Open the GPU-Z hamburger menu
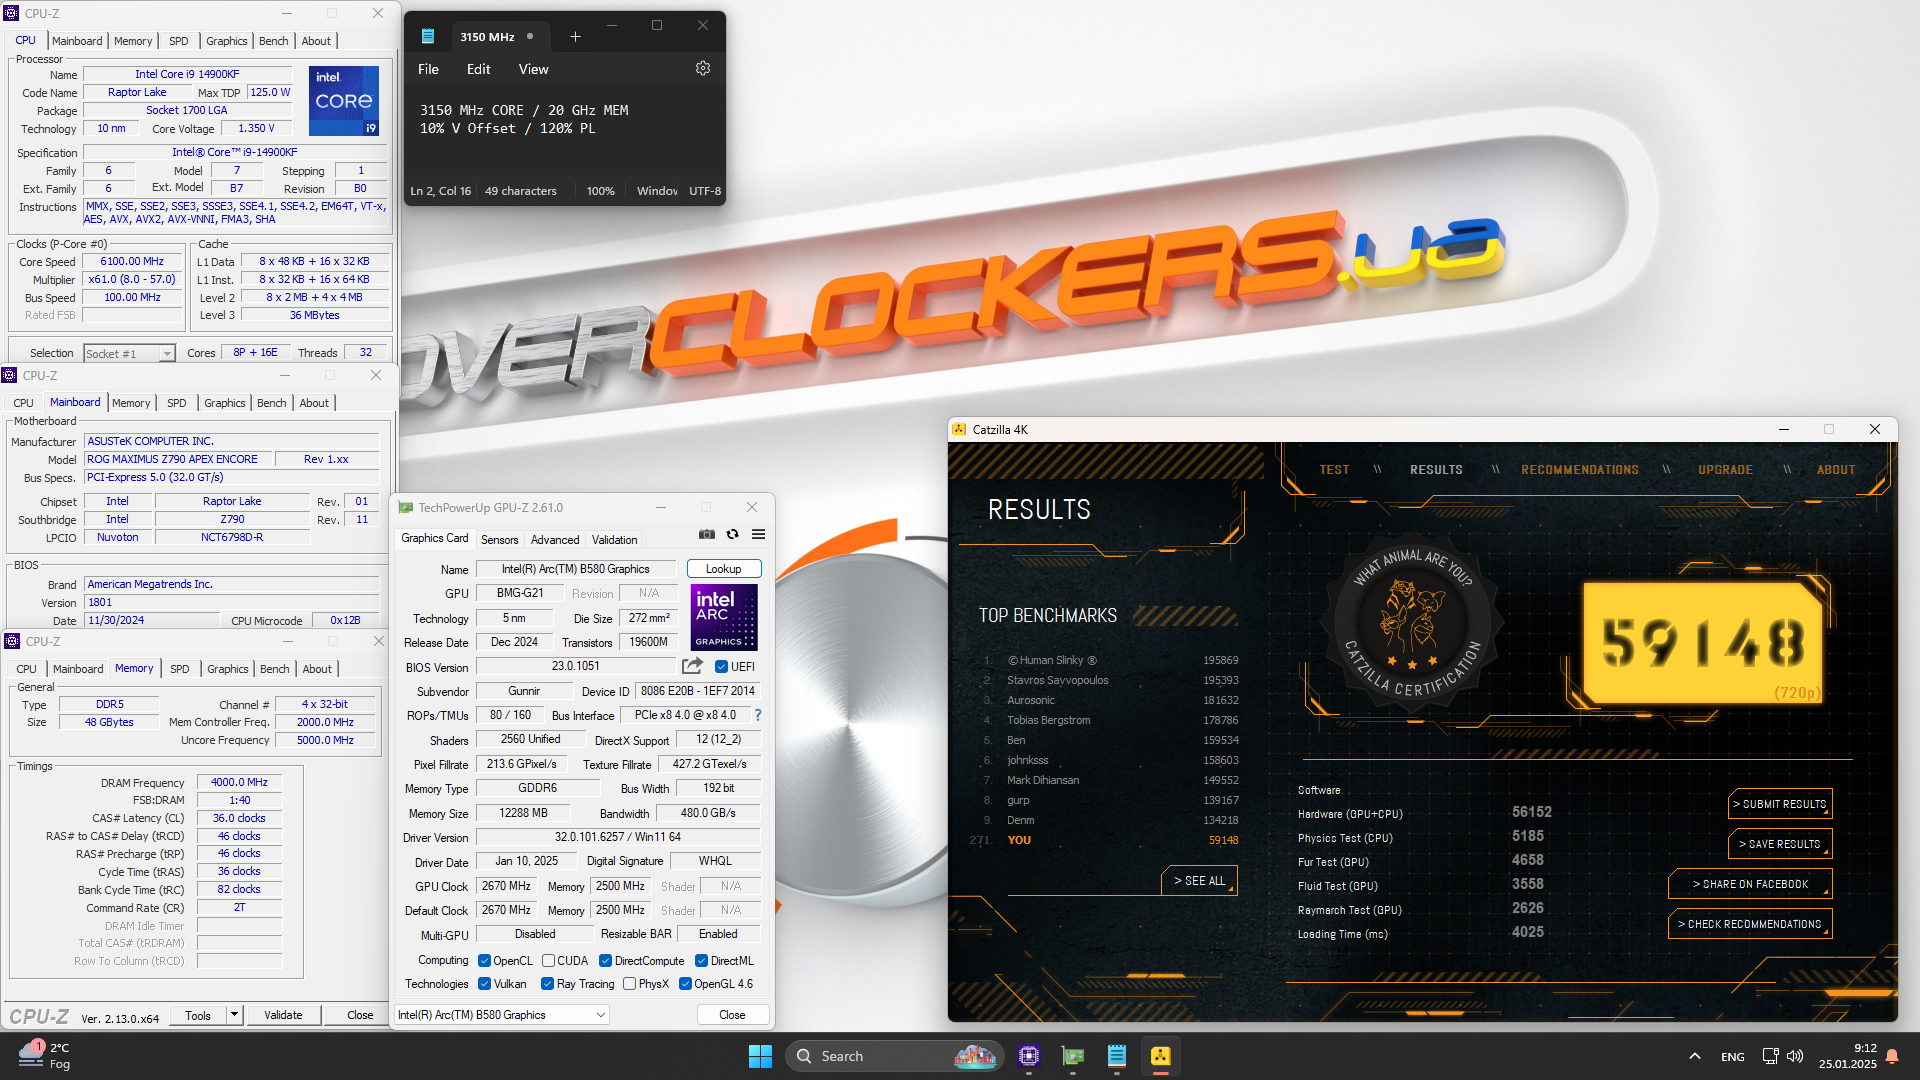The height and width of the screenshot is (1080, 1920). (x=759, y=534)
